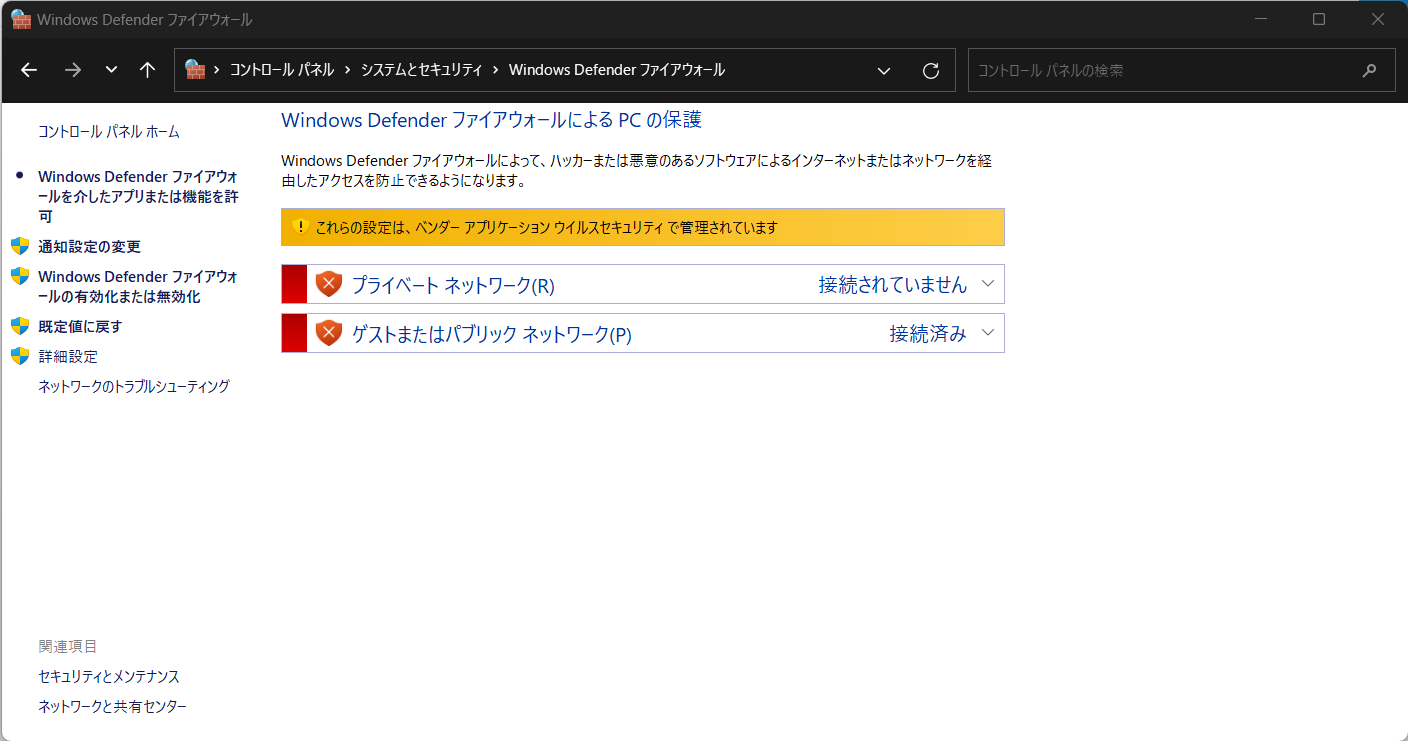Screen dimensions: 1408x741
Task: Open the address bar history dropdown
Action: pos(883,70)
